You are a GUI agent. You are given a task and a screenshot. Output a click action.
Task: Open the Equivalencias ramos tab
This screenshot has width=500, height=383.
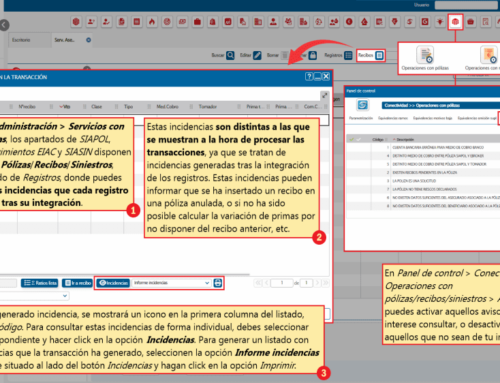pos(393,118)
